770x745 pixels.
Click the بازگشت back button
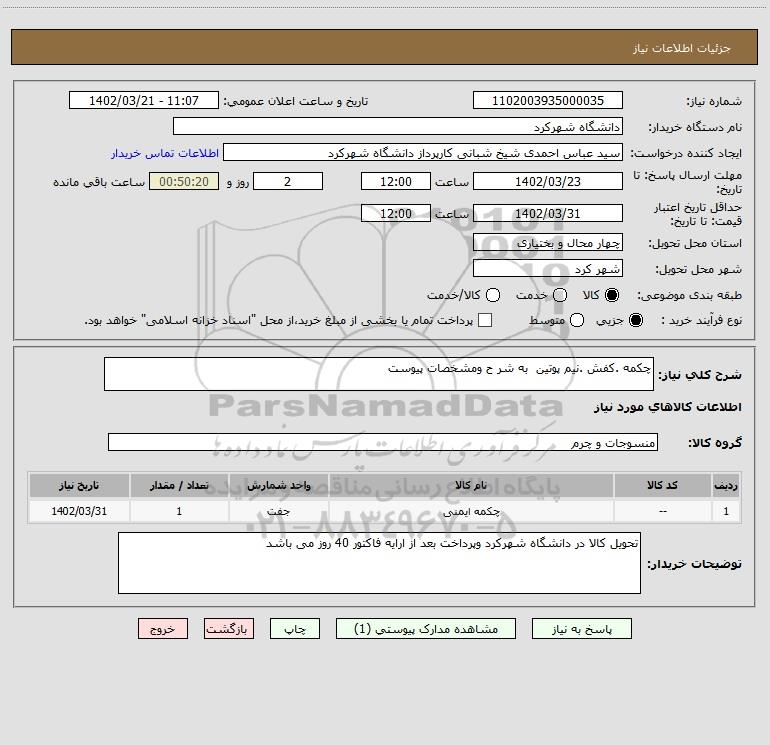pos(229,629)
